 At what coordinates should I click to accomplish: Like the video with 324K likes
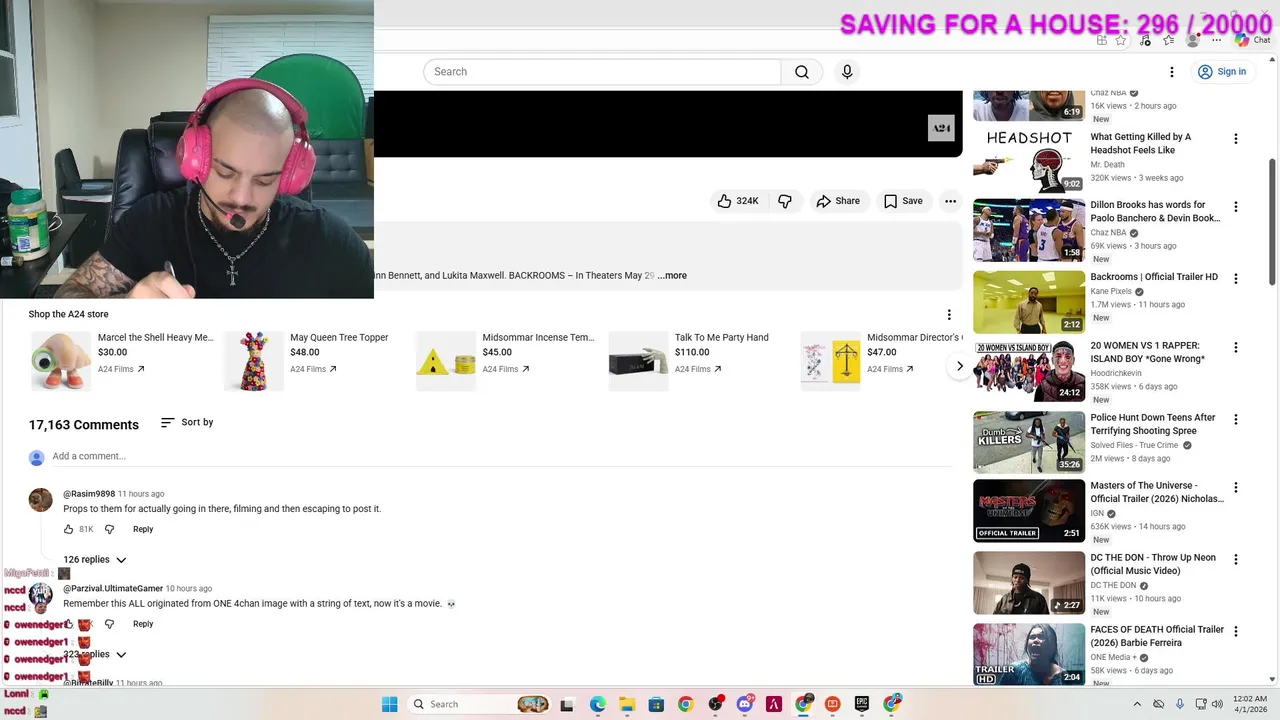point(737,201)
